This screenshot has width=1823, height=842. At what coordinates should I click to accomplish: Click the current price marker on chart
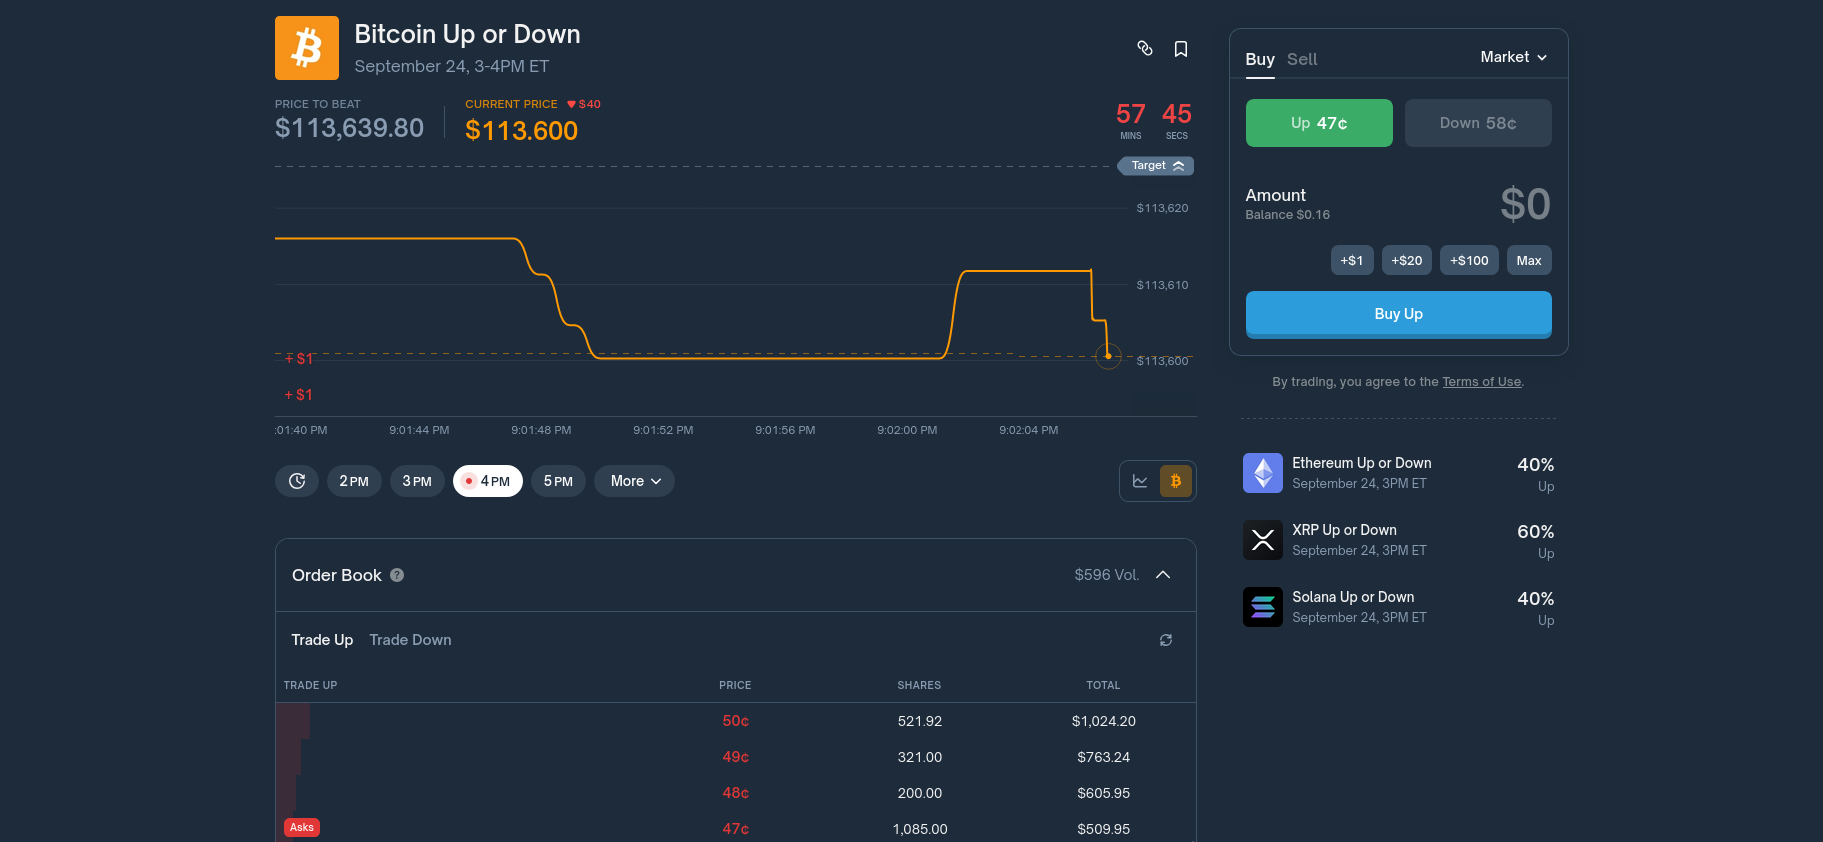(1108, 355)
